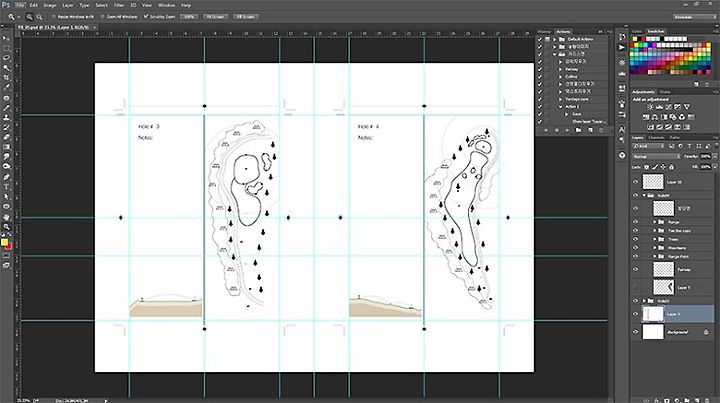This screenshot has width=720, height=403.
Task: Click play selection in Actions panel
Action: coord(567,130)
